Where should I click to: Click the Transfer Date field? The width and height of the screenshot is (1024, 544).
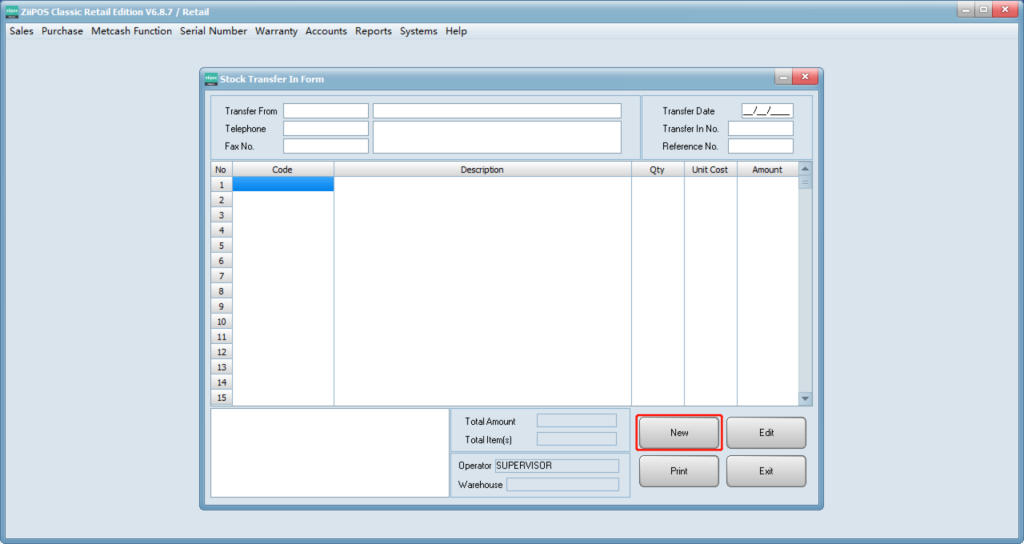click(766, 111)
